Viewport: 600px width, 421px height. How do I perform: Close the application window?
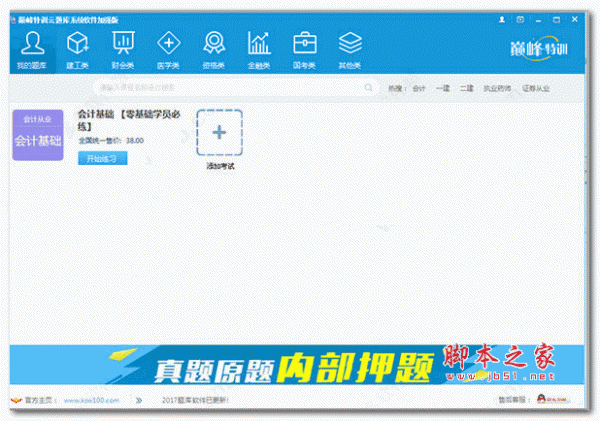[x=575, y=19]
